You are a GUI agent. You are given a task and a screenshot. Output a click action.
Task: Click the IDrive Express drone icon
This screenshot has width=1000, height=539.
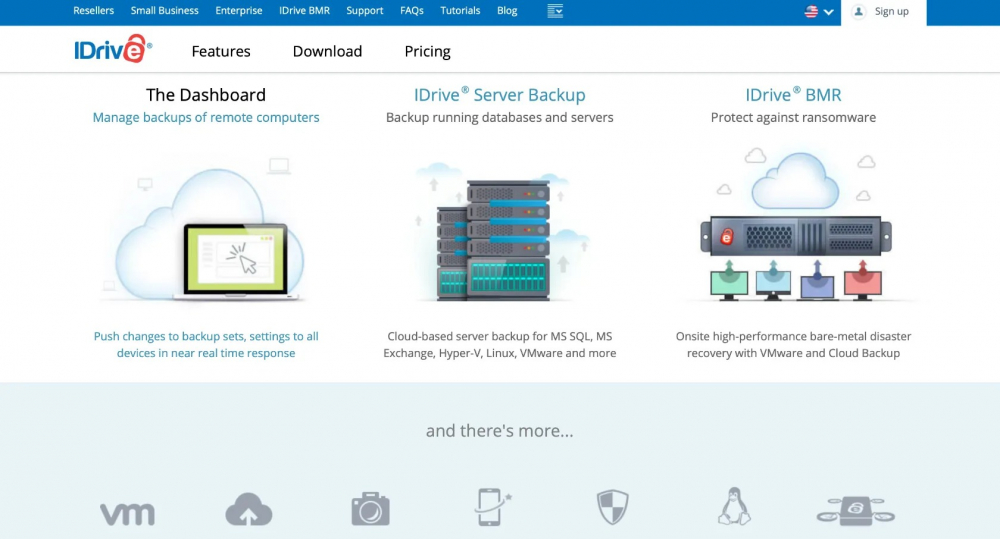855,509
